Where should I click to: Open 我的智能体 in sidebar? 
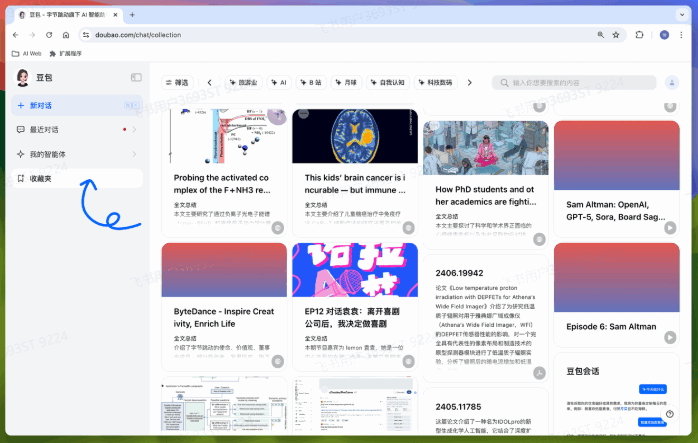[x=77, y=154]
